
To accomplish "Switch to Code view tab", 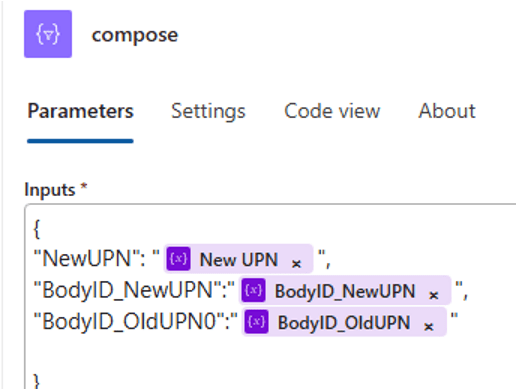I will coord(332,111).
